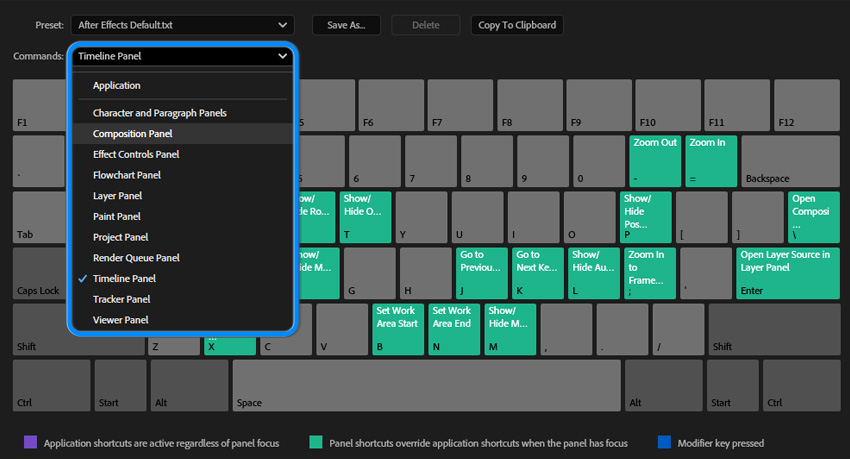850x459 pixels.
Task: Click the F1 key
Action: (x=39, y=105)
